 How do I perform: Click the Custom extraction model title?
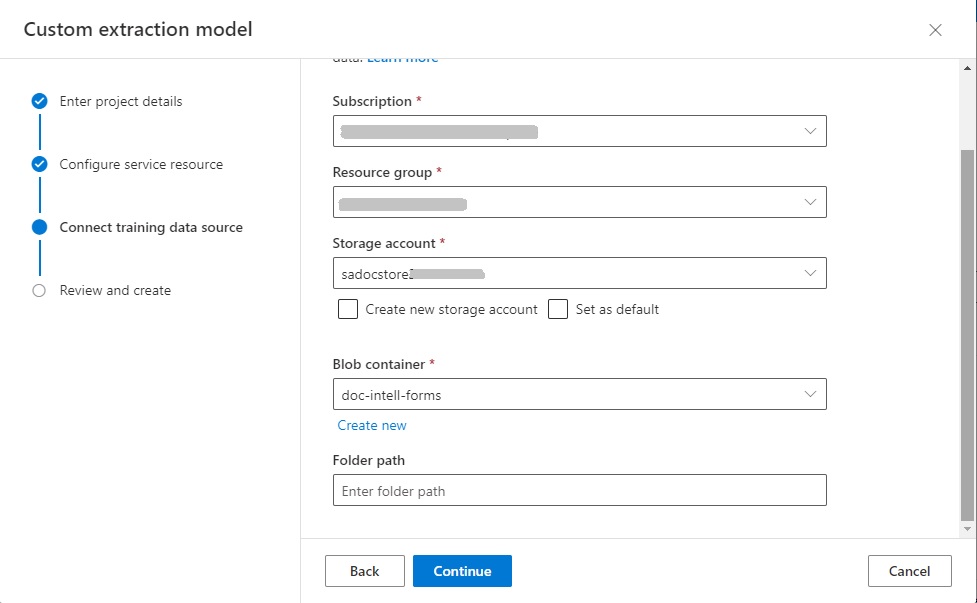coord(138,29)
